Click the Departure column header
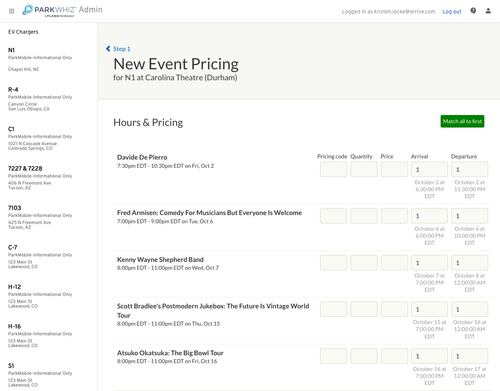Image resolution: width=500 pixels, height=391 pixels. (x=464, y=156)
